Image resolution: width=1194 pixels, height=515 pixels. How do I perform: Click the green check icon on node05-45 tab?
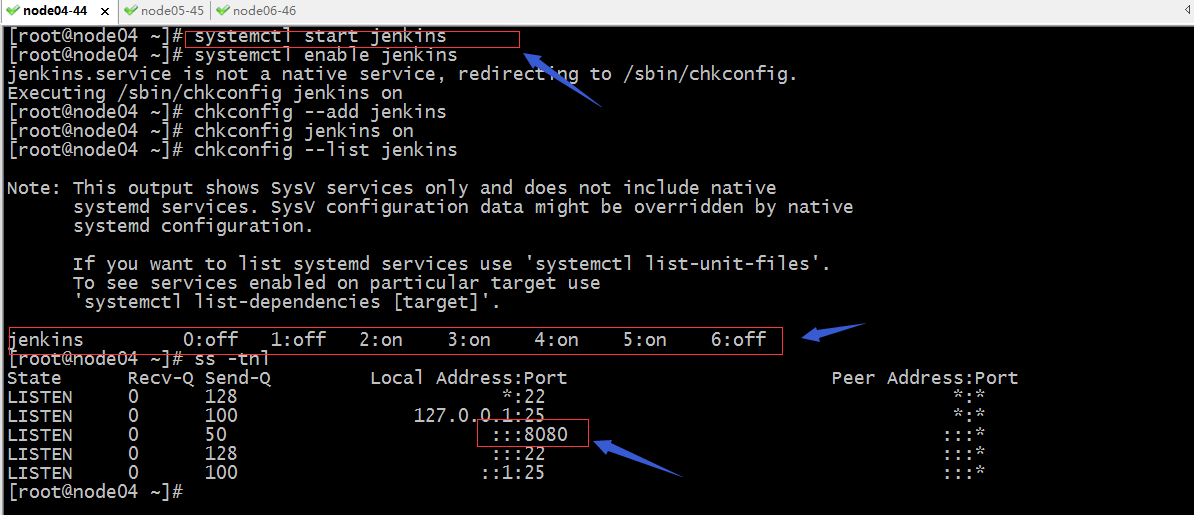click(x=131, y=10)
